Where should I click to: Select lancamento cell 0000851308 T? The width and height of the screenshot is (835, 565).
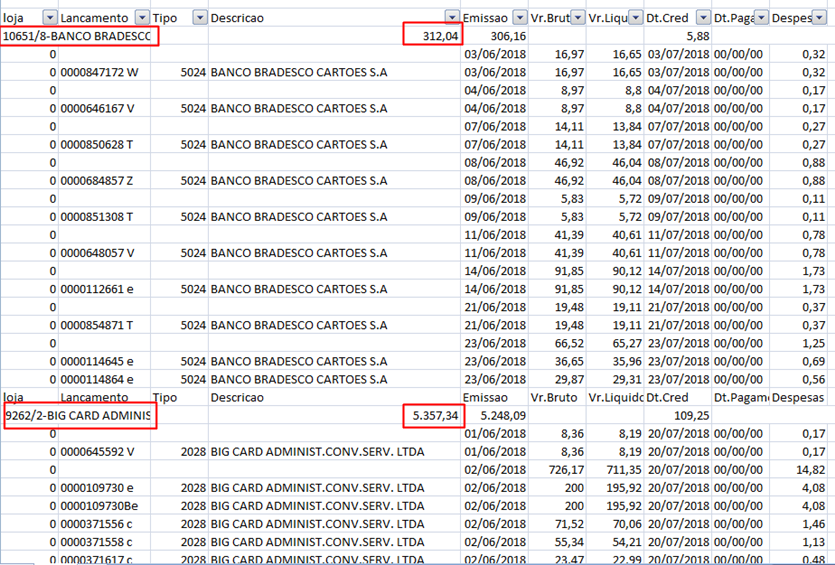click(x=104, y=217)
